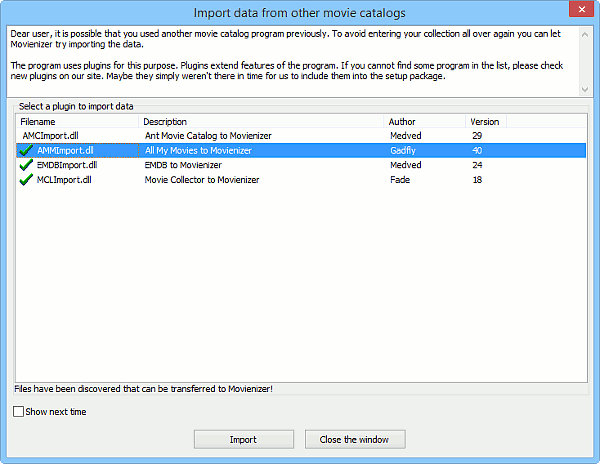Image resolution: width=600 pixels, height=464 pixels.
Task: Click green checkmark icon beside MCLImport.dll
Action: click(x=26, y=180)
